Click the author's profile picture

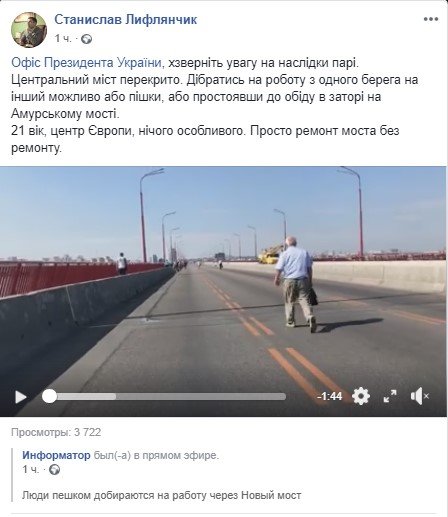pyautogui.click(x=29, y=30)
